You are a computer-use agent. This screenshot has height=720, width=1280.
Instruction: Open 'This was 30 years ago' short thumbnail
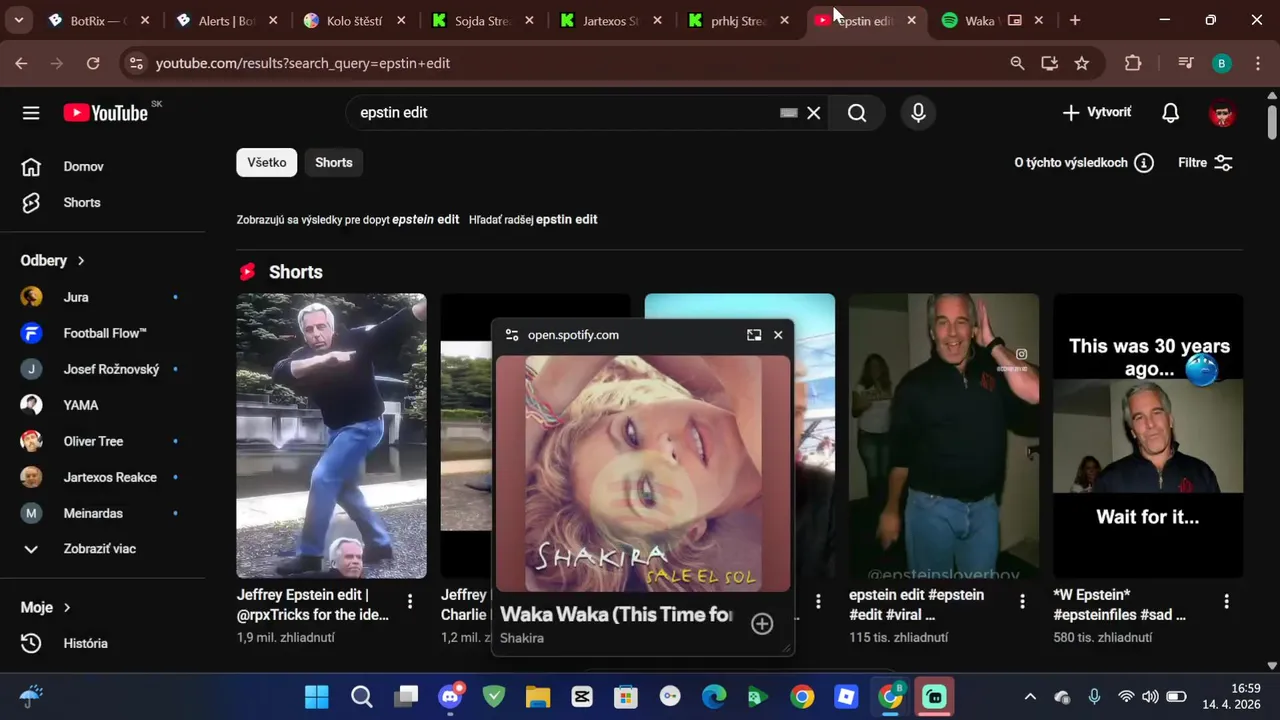click(x=1148, y=435)
